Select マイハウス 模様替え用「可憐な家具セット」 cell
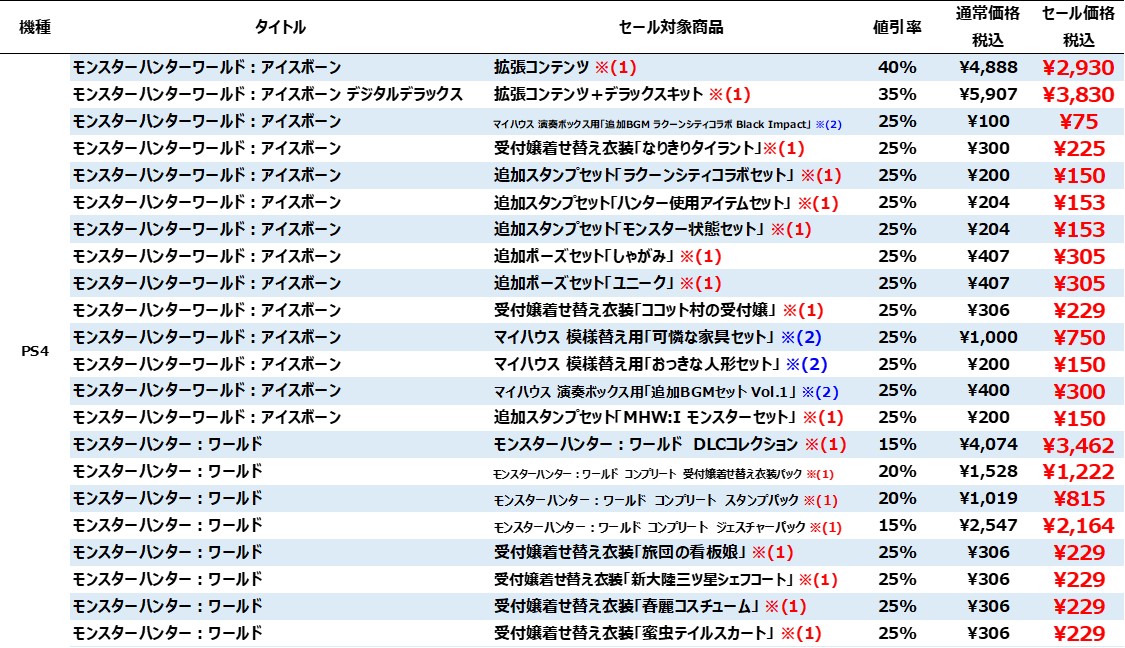The image size is (1125, 648). pyautogui.click(x=657, y=337)
